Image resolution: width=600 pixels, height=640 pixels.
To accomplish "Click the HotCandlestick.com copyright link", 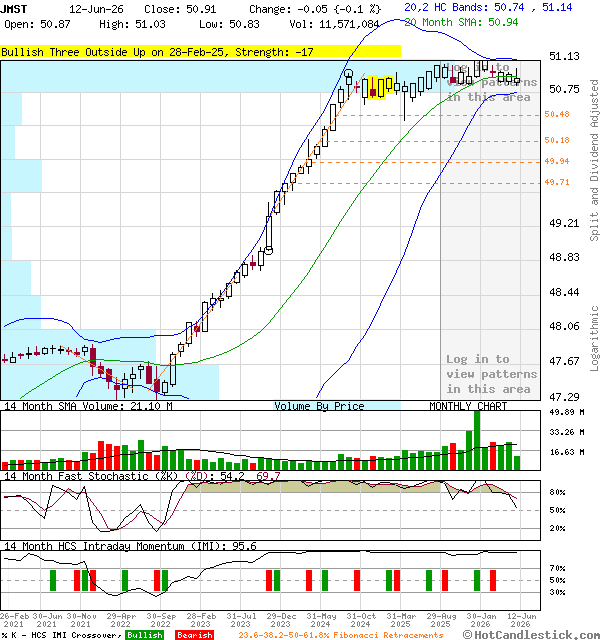I will [x=531, y=635].
